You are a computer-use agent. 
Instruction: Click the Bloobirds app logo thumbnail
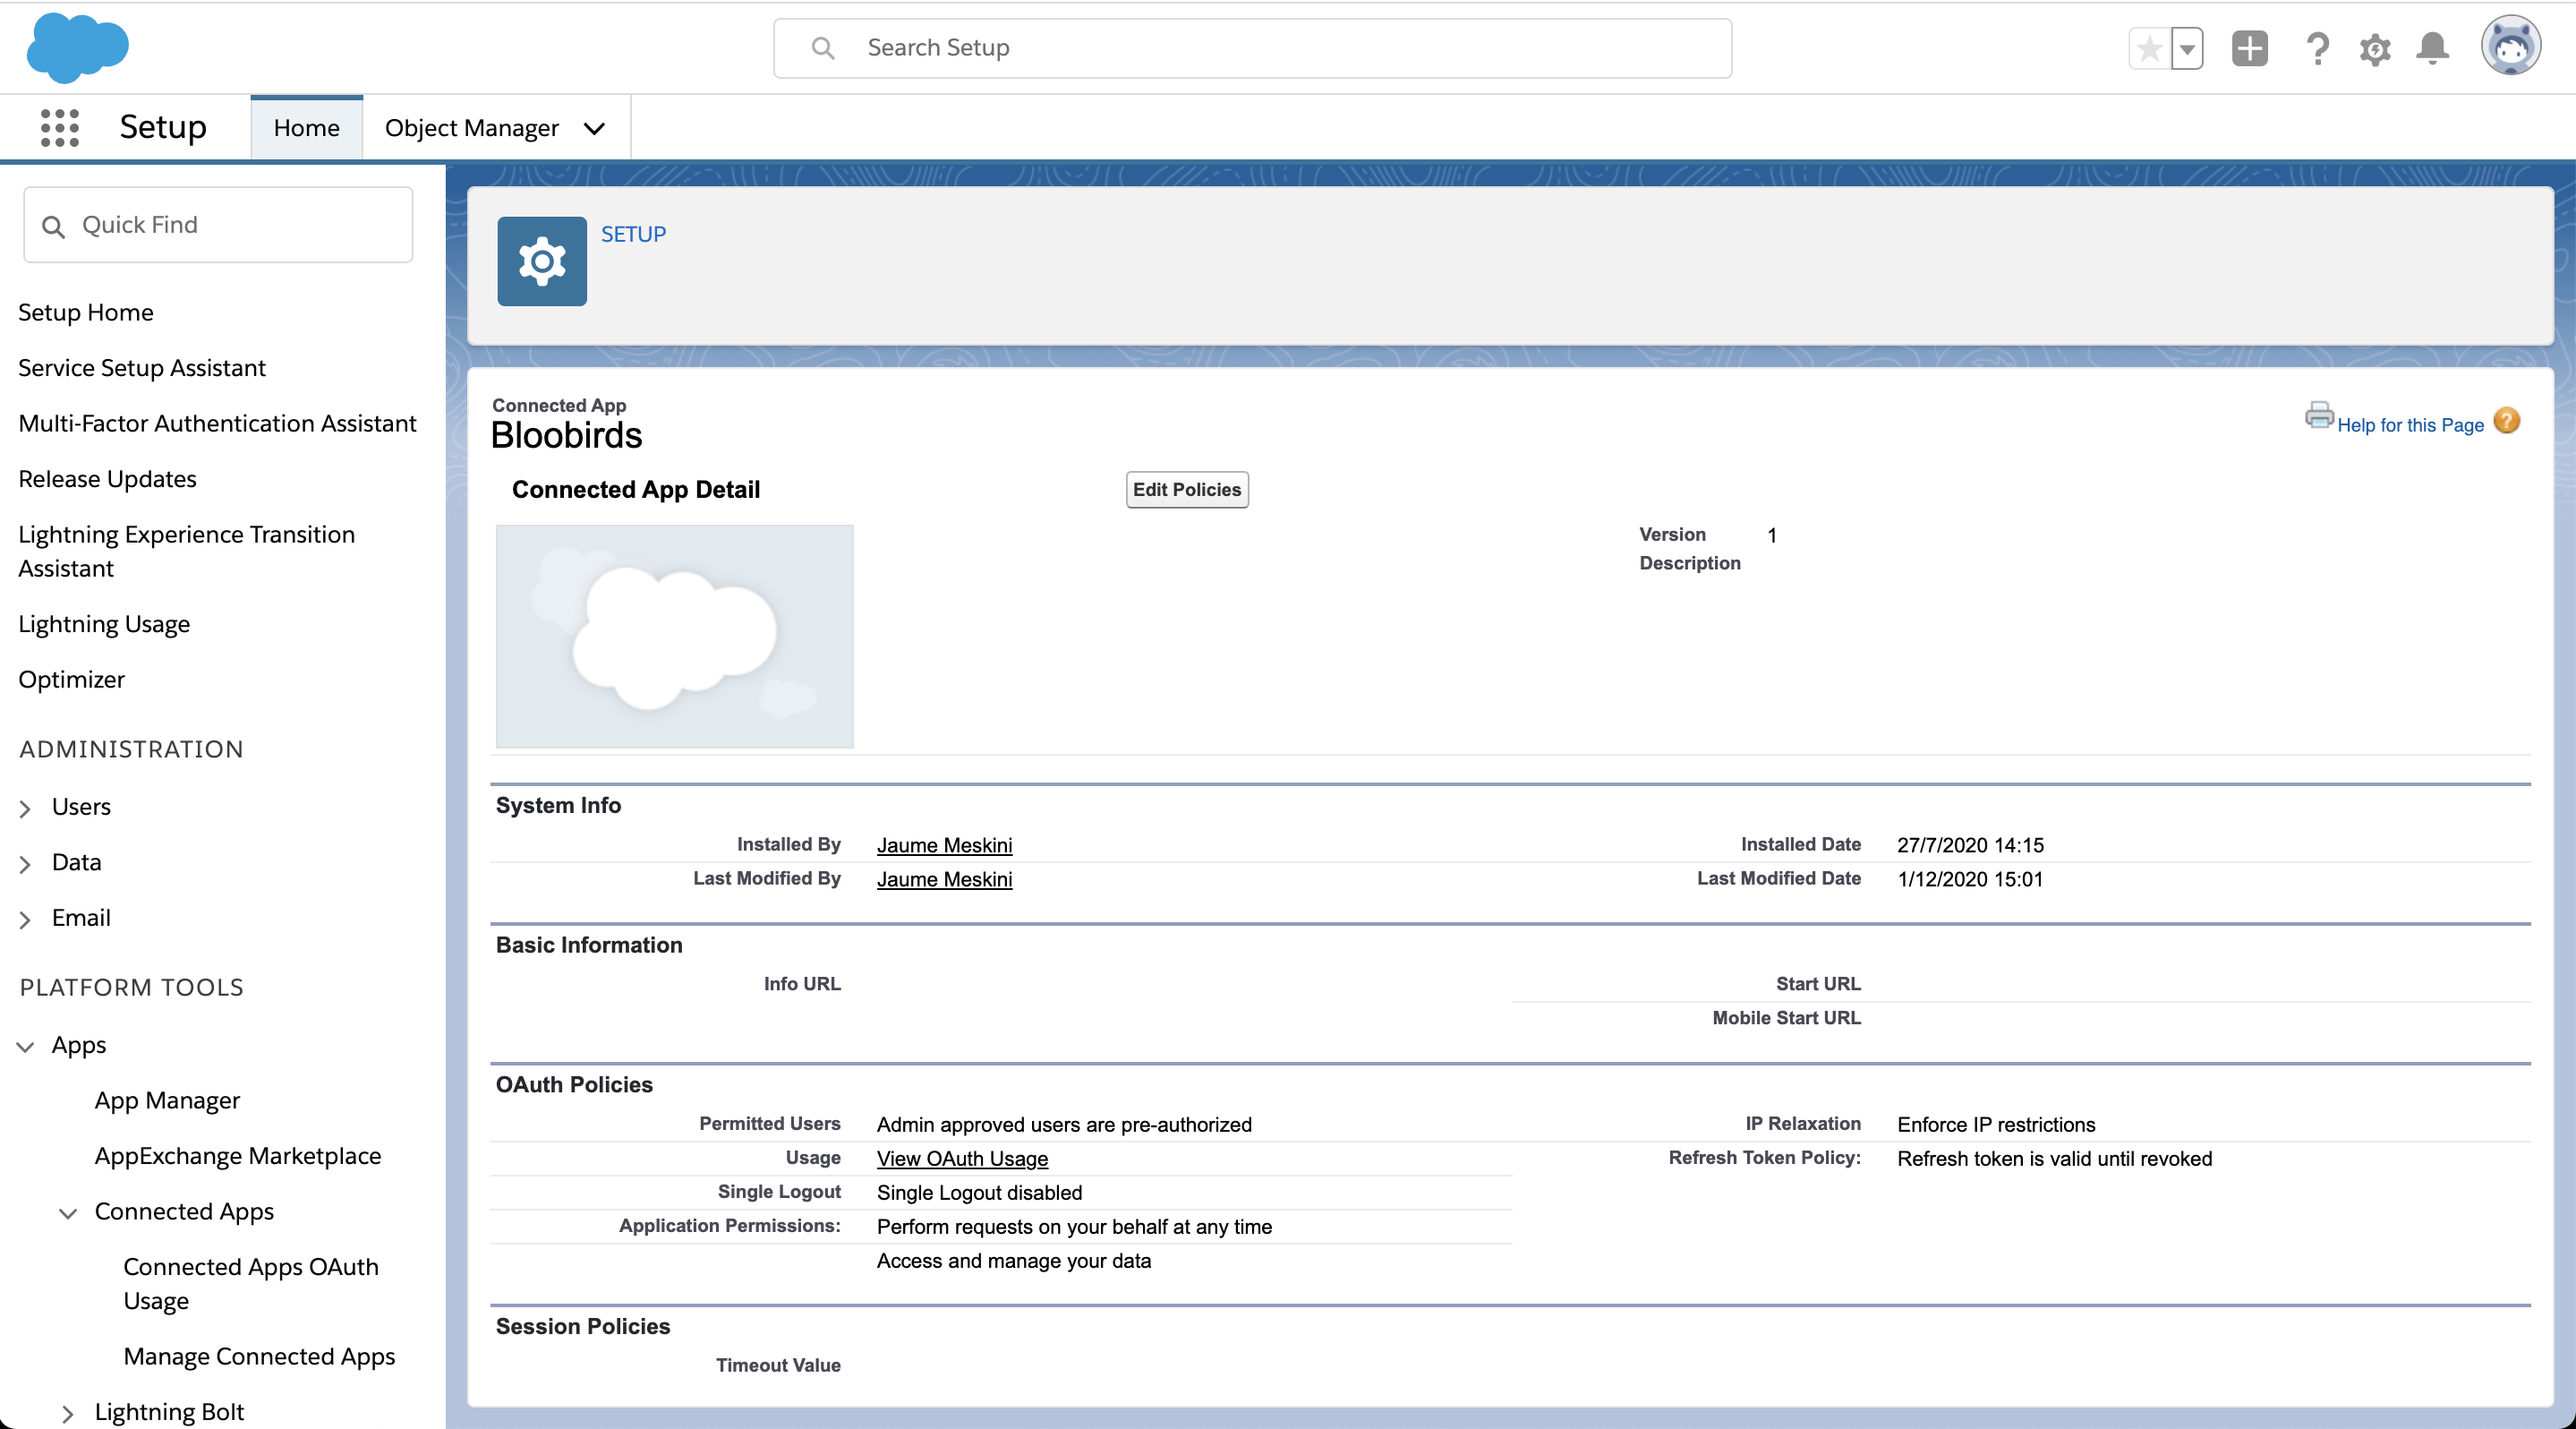click(x=675, y=636)
